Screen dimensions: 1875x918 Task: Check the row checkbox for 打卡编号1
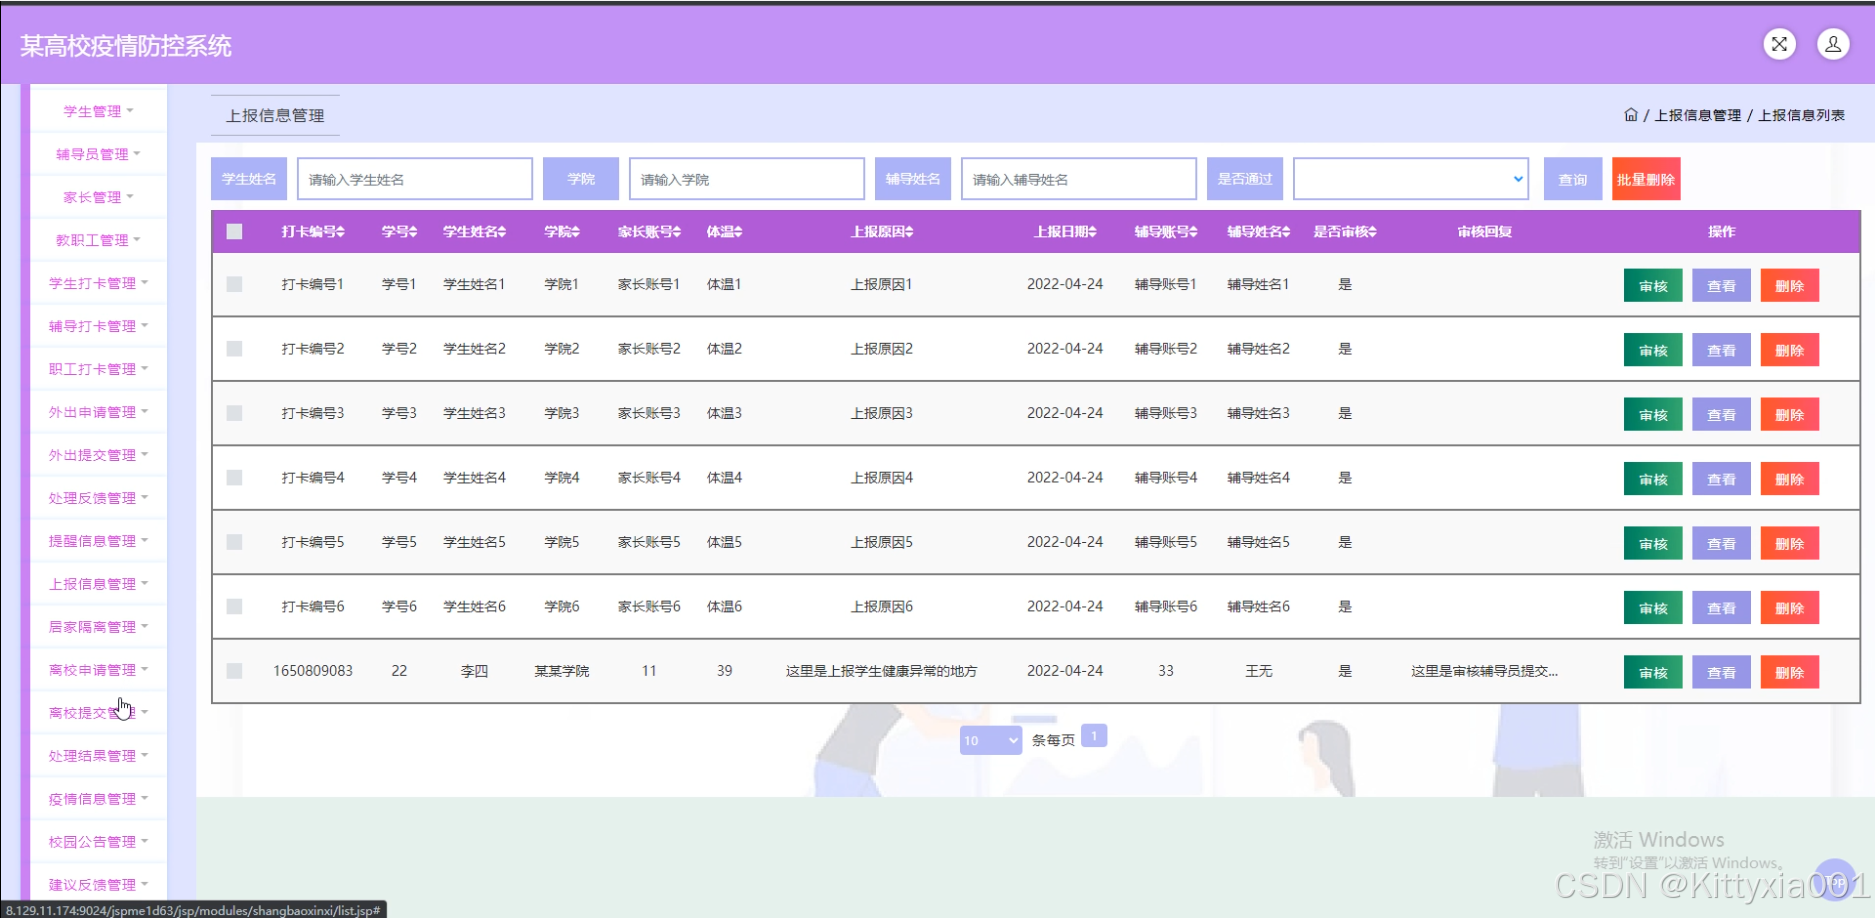[234, 285]
